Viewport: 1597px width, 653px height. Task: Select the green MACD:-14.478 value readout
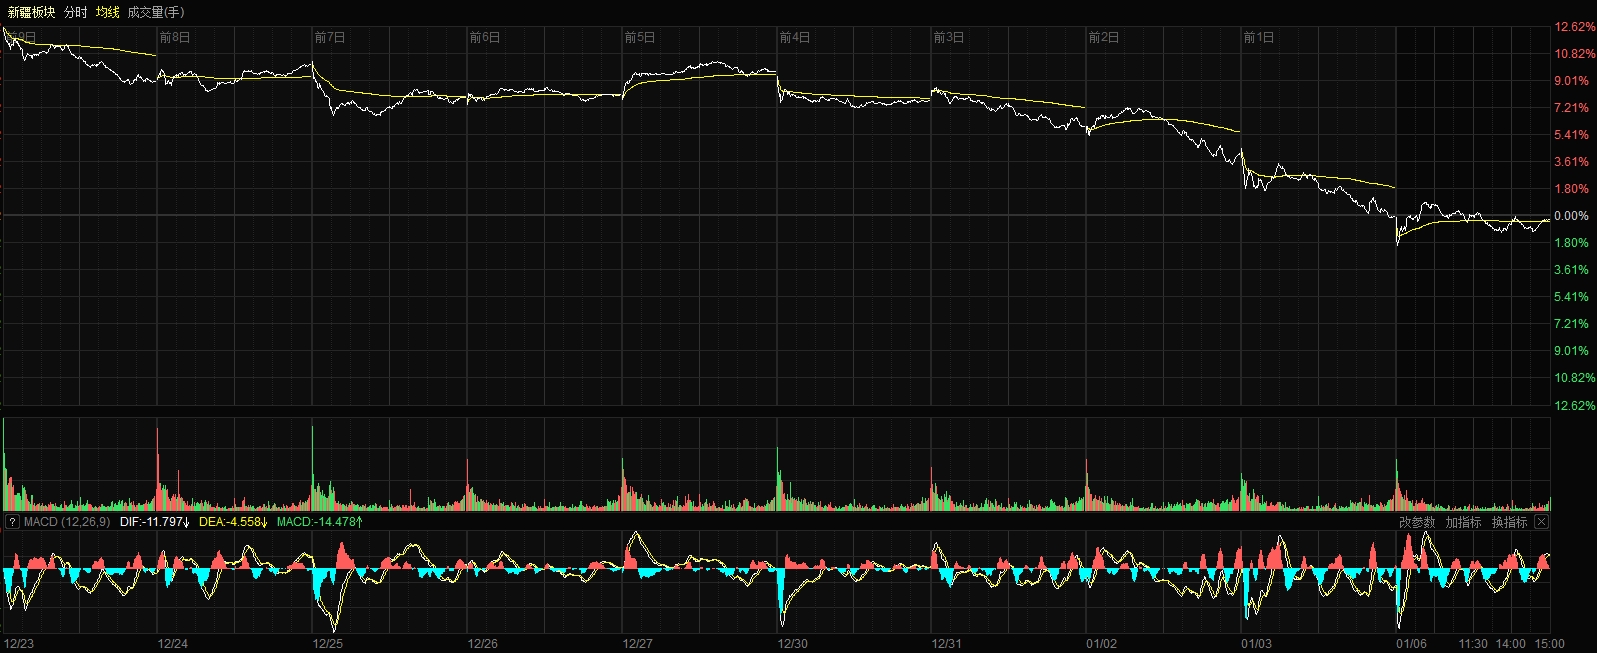319,522
